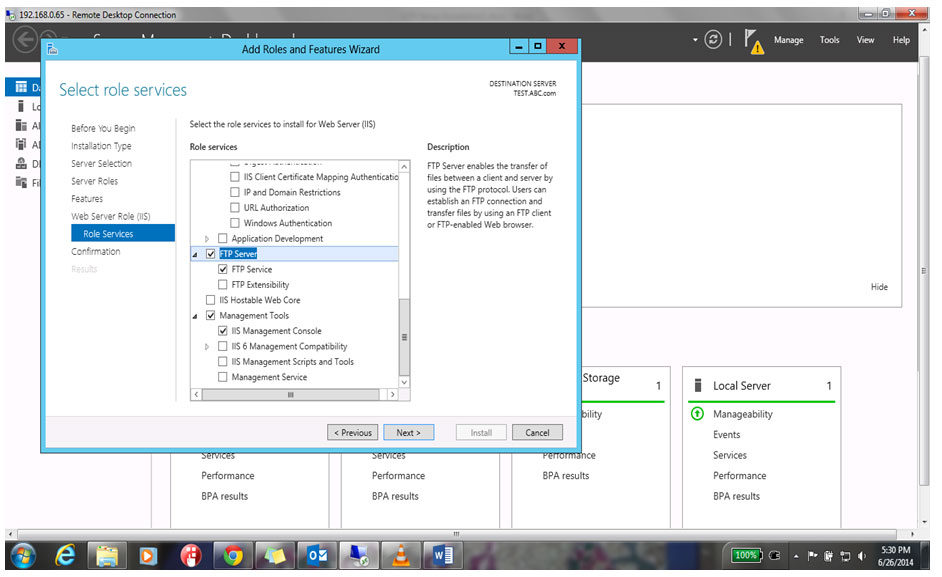
Task: Open File Explorer from the taskbar
Action: 107,555
